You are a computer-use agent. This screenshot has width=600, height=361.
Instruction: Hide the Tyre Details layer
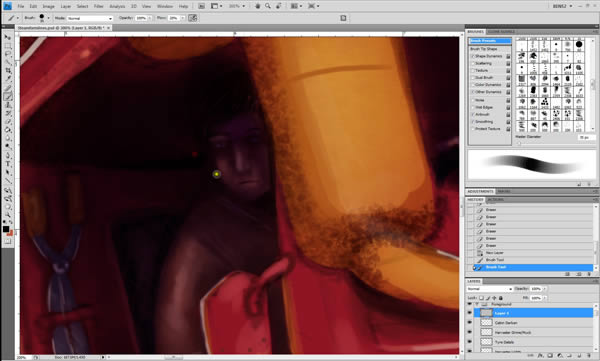470,342
